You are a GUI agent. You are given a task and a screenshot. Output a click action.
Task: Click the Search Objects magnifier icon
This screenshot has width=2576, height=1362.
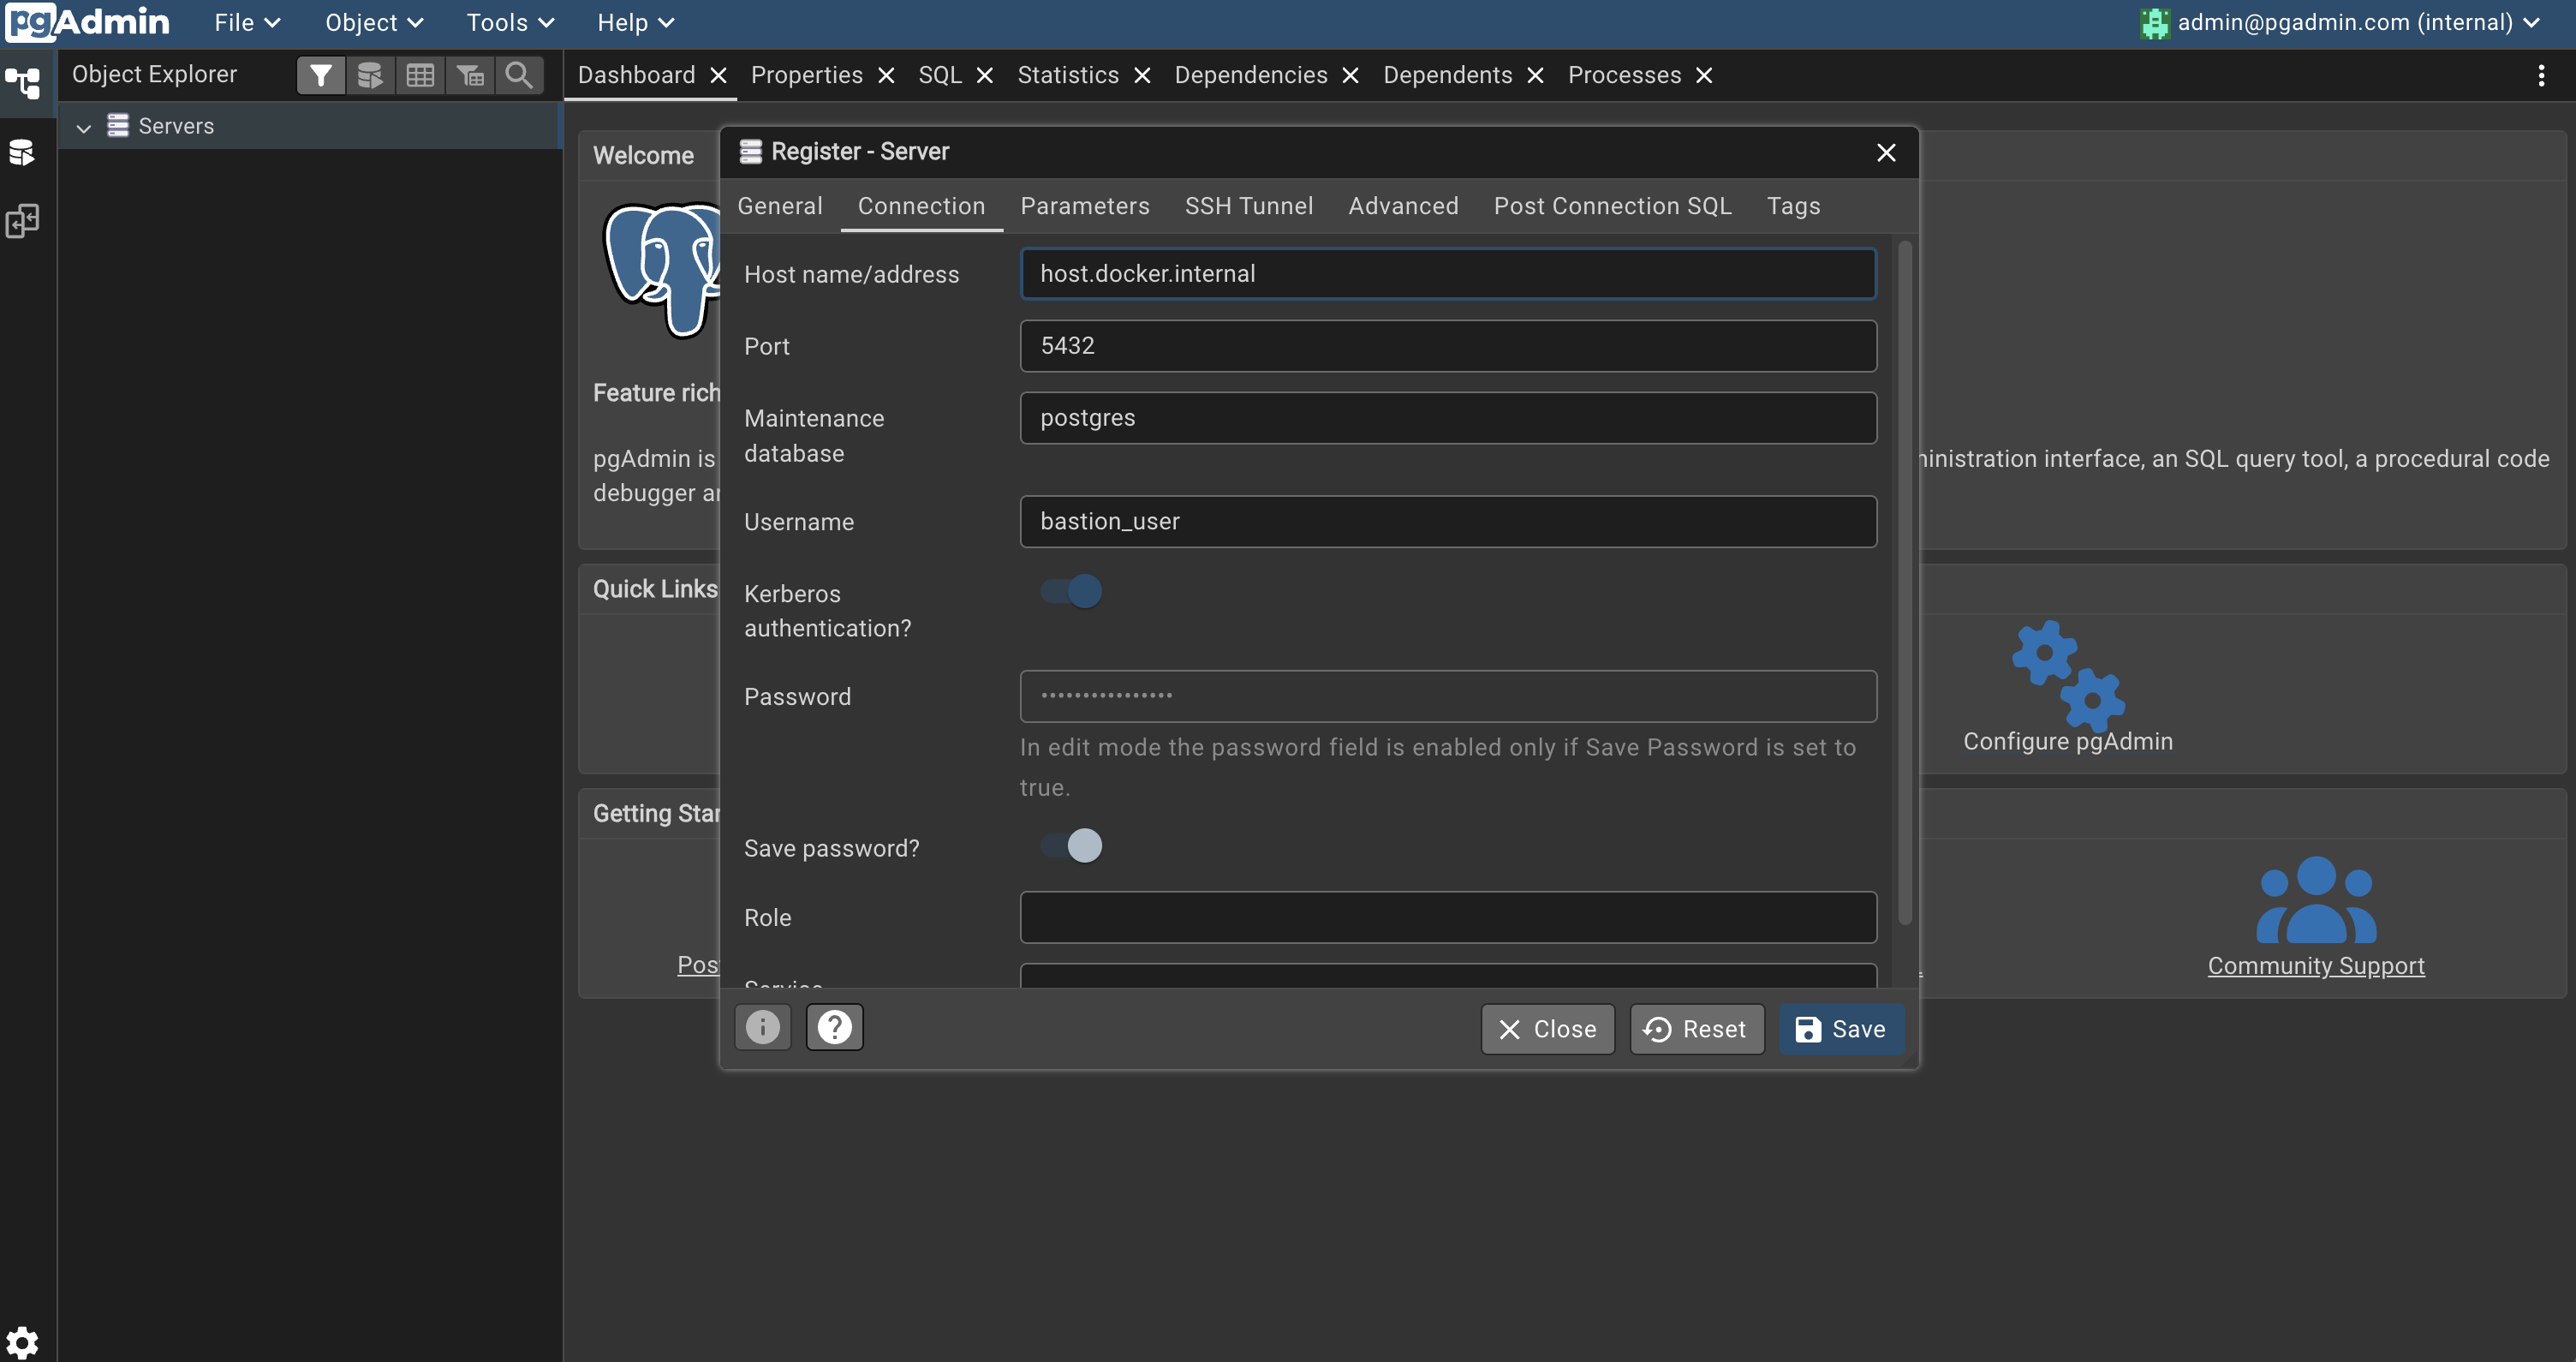click(x=519, y=75)
